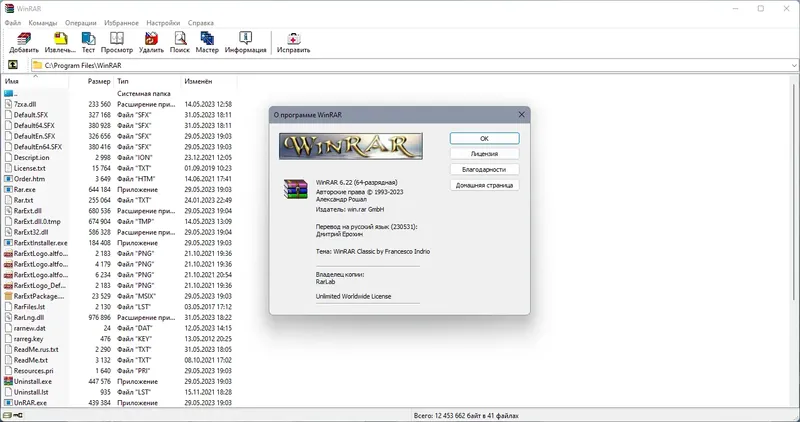Select DefaultEn.SFX file name

tap(34, 136)
